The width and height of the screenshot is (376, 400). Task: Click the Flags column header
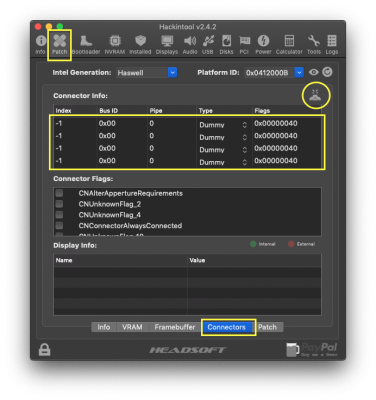[287, 110]
